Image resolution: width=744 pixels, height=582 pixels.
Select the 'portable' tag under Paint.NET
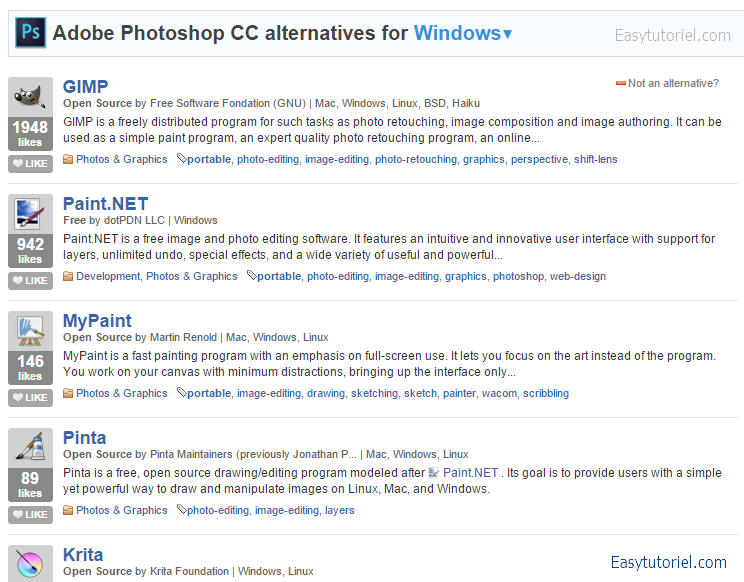(x=279, y=277)
